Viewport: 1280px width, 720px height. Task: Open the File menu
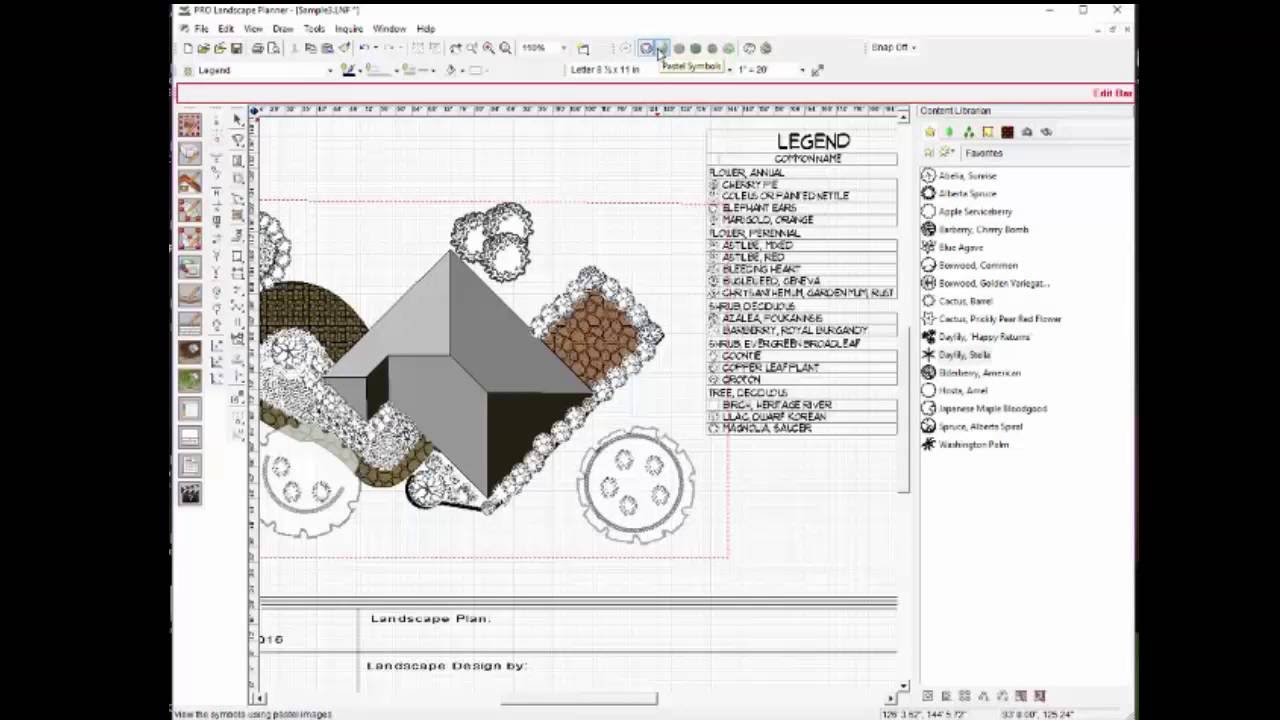tap(201, 29)
